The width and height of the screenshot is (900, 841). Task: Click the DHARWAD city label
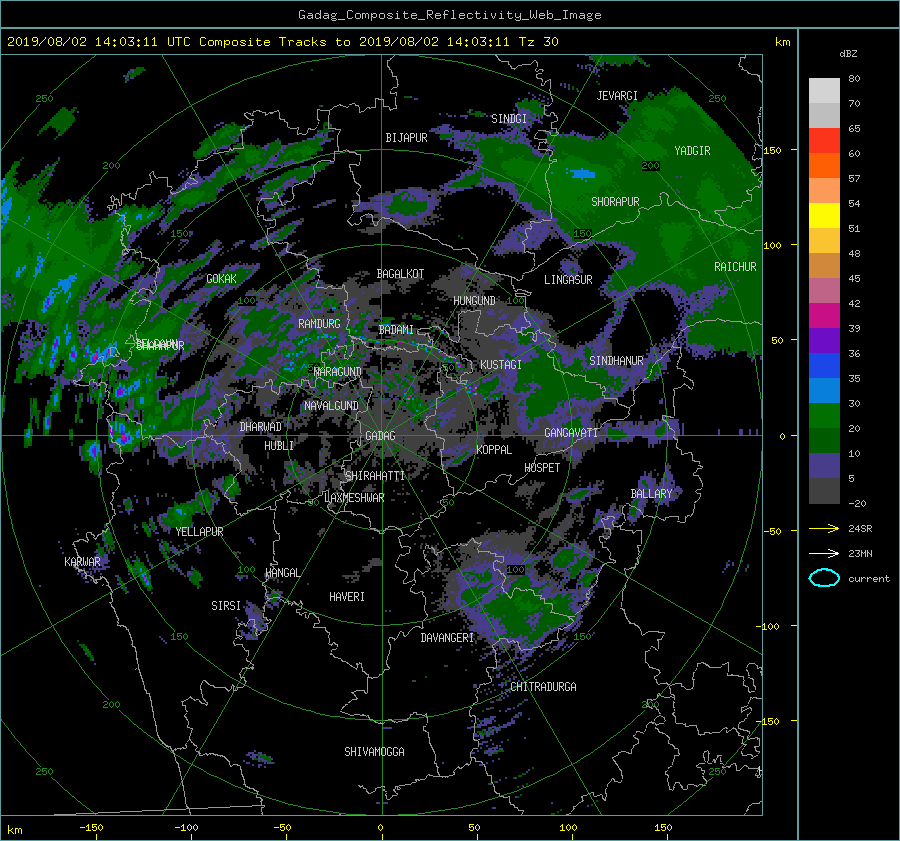coord(261,427)
